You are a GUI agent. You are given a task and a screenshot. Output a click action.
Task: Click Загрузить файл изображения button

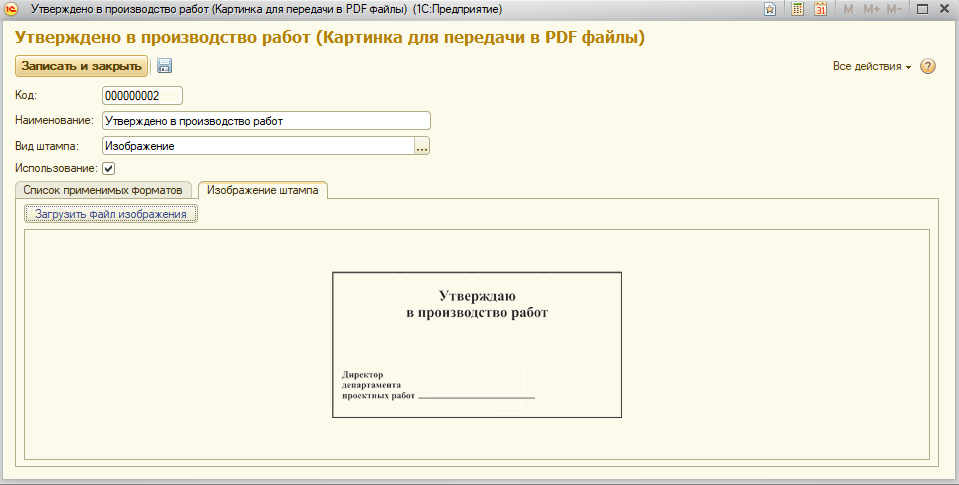click(111, 214)
